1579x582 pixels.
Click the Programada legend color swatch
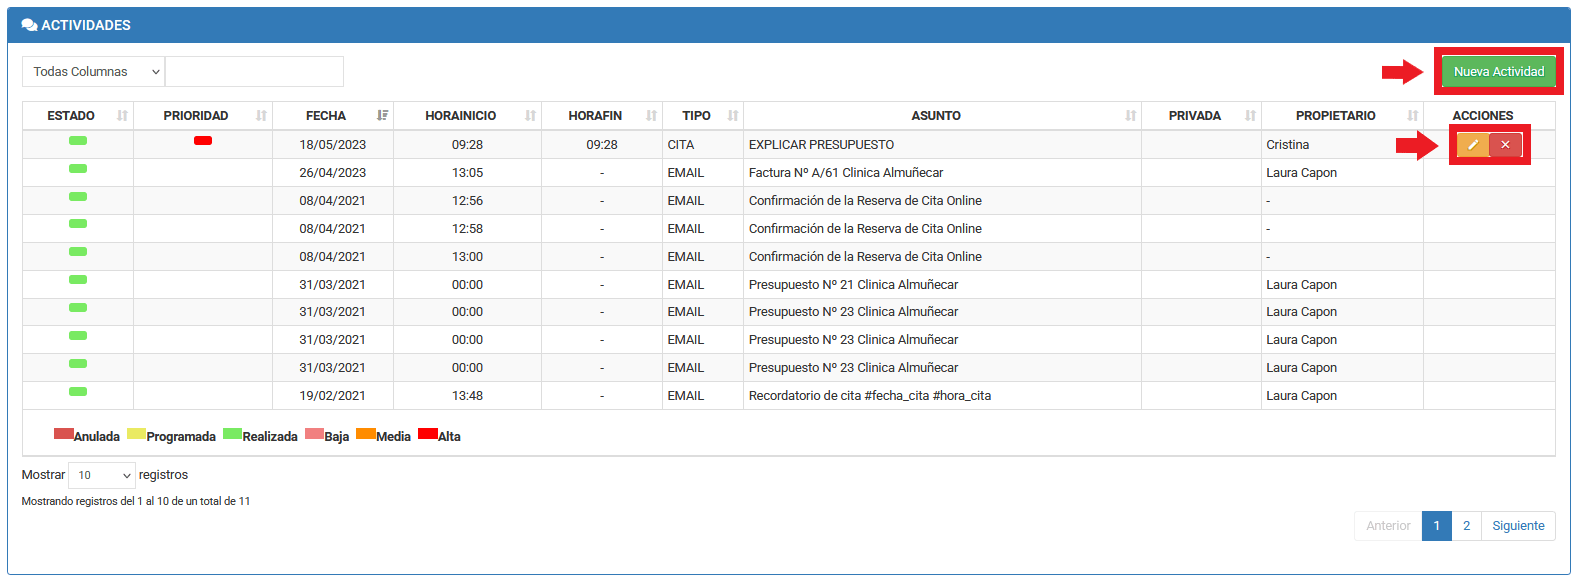tap(137, 434)
